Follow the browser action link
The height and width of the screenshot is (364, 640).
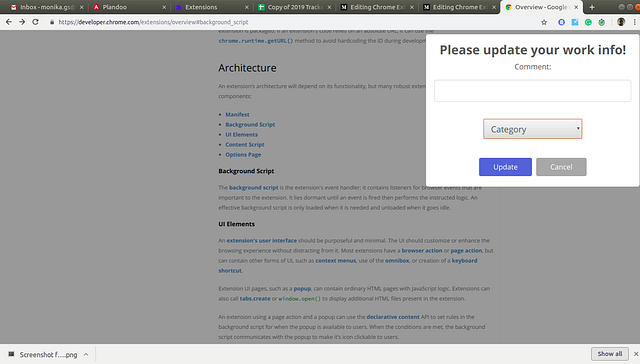tap(422, 251)
